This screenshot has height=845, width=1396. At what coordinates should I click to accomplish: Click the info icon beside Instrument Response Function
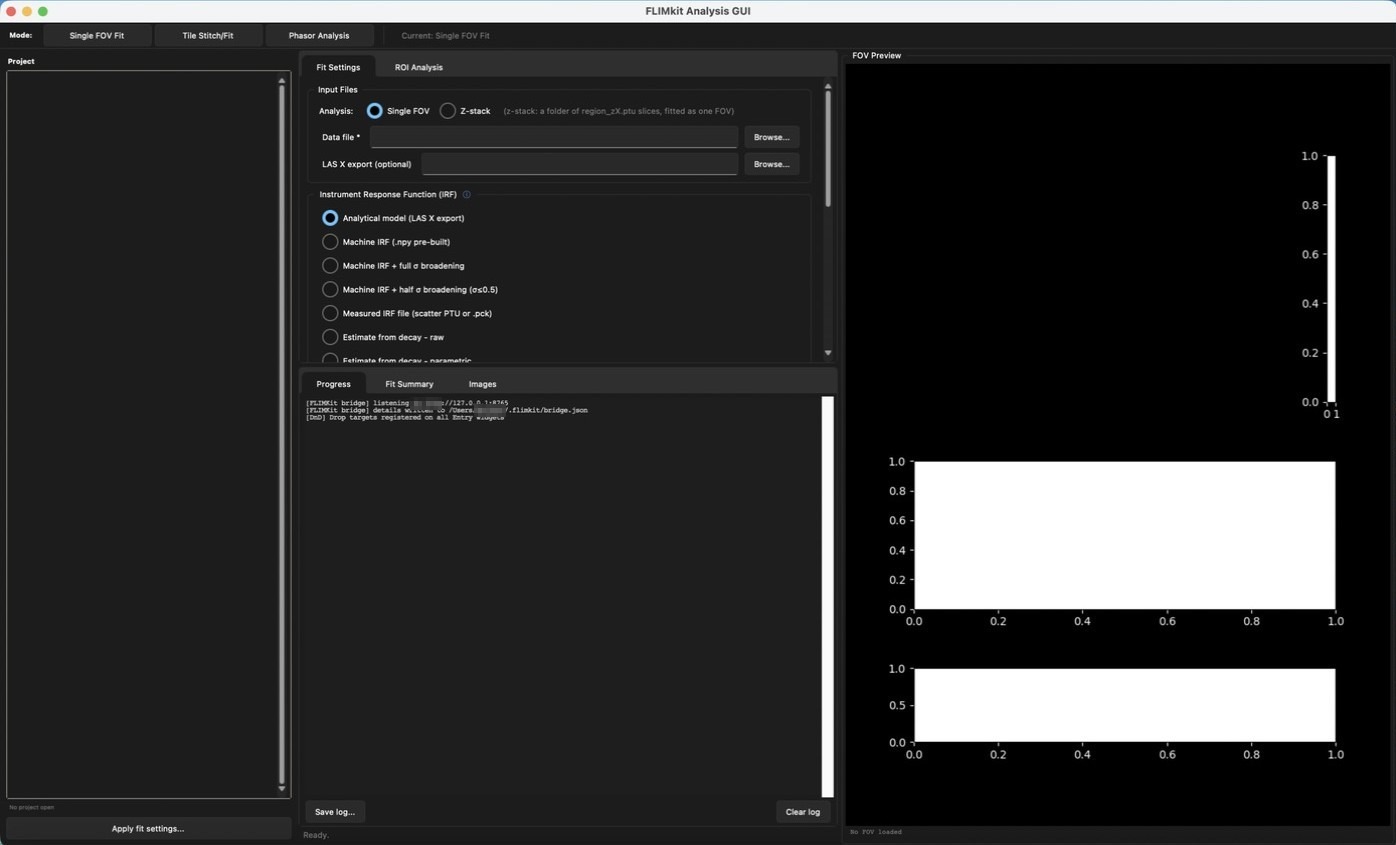[466, 195]
